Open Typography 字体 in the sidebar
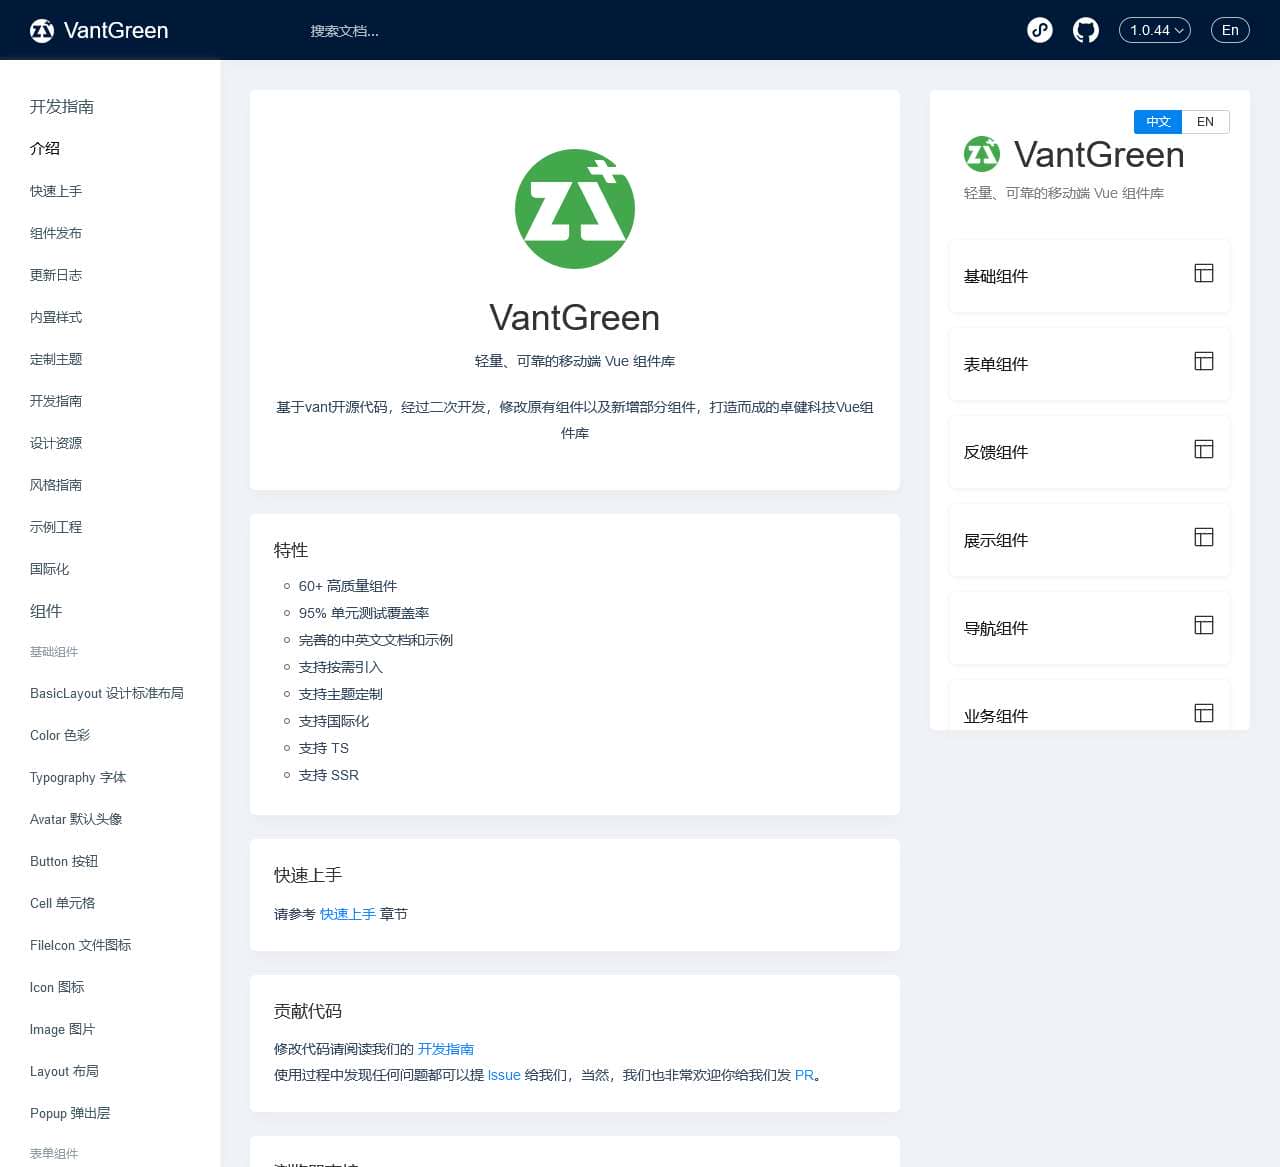 tap(78, 777)
